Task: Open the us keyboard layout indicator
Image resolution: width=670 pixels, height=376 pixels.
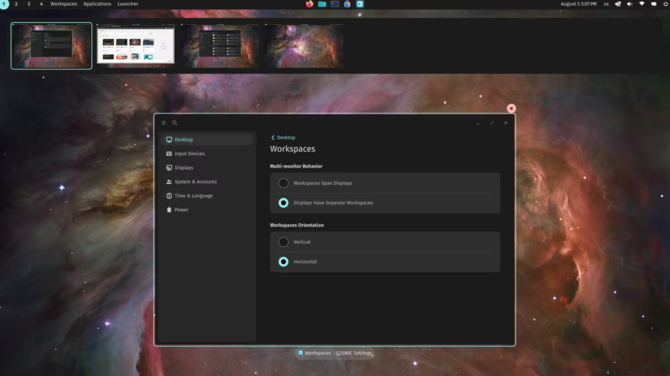Action: click(x=606, y=4)
